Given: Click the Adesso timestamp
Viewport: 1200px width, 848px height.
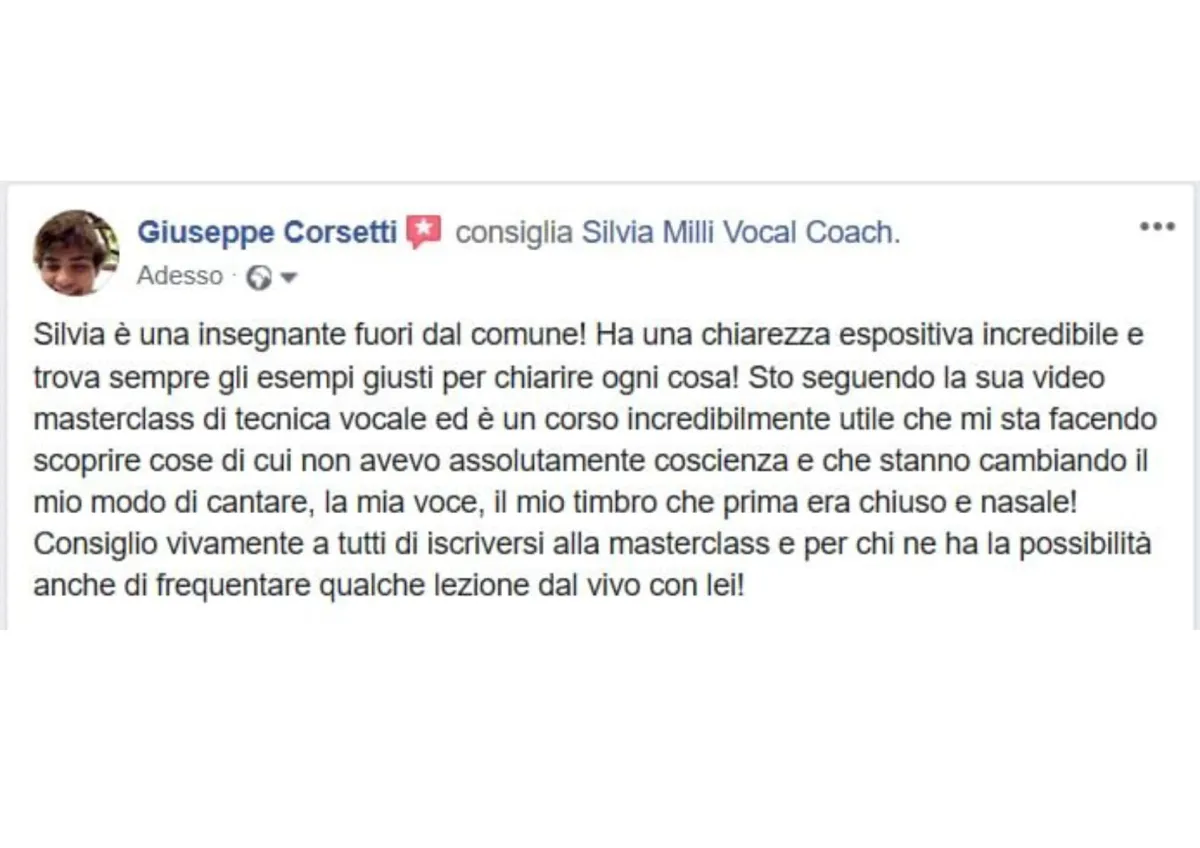Looking at the screenshot, I should (180, 276).
